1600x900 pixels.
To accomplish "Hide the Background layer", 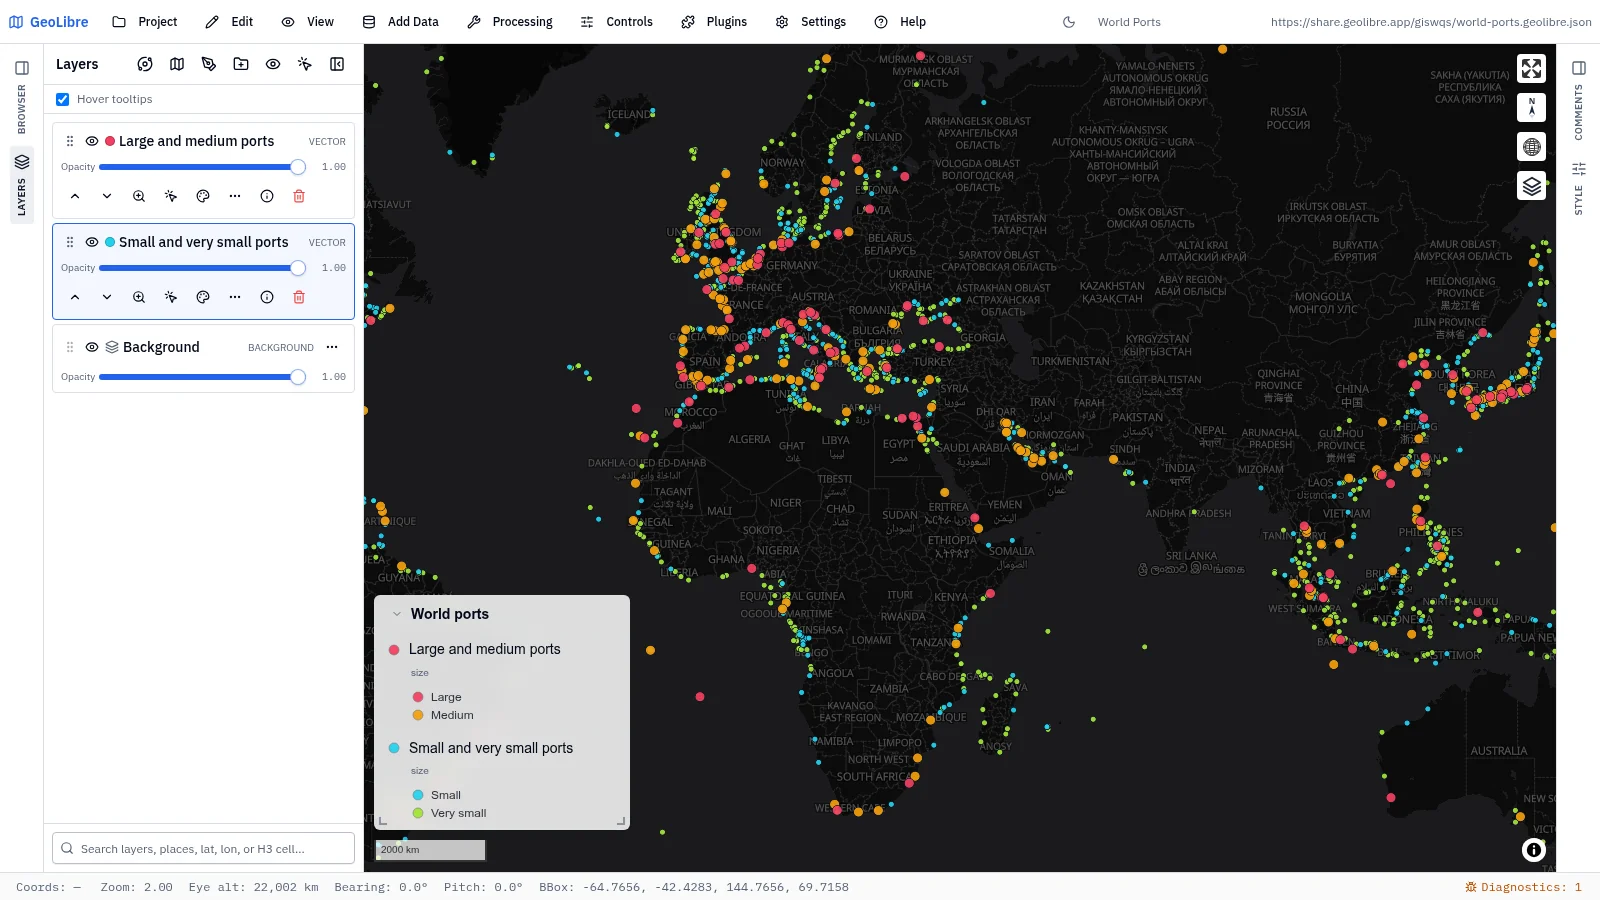I will tap(92, 347).
